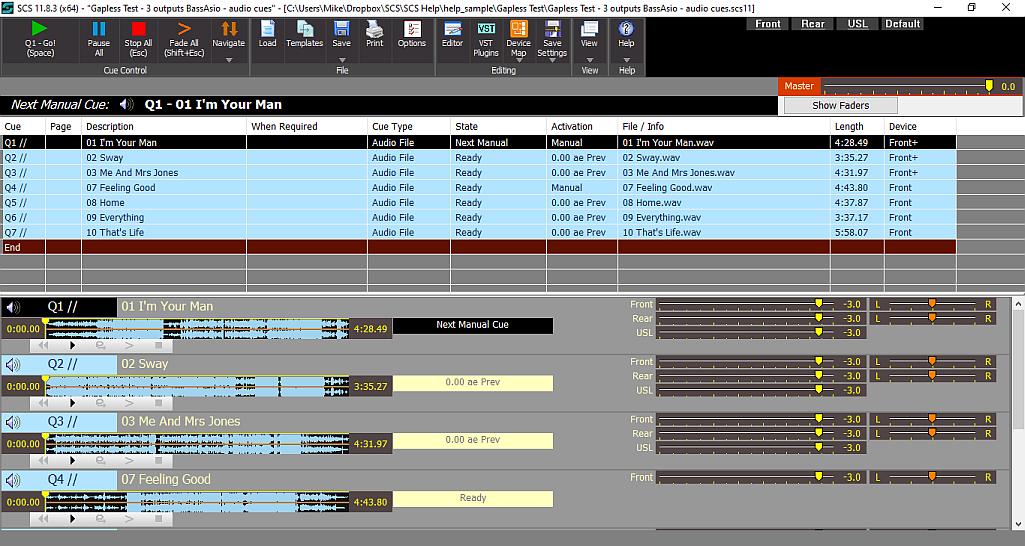Expand the Navigate dropdown arrow
The height and width of the screenshot is (546, 1025).
[229, 60]
